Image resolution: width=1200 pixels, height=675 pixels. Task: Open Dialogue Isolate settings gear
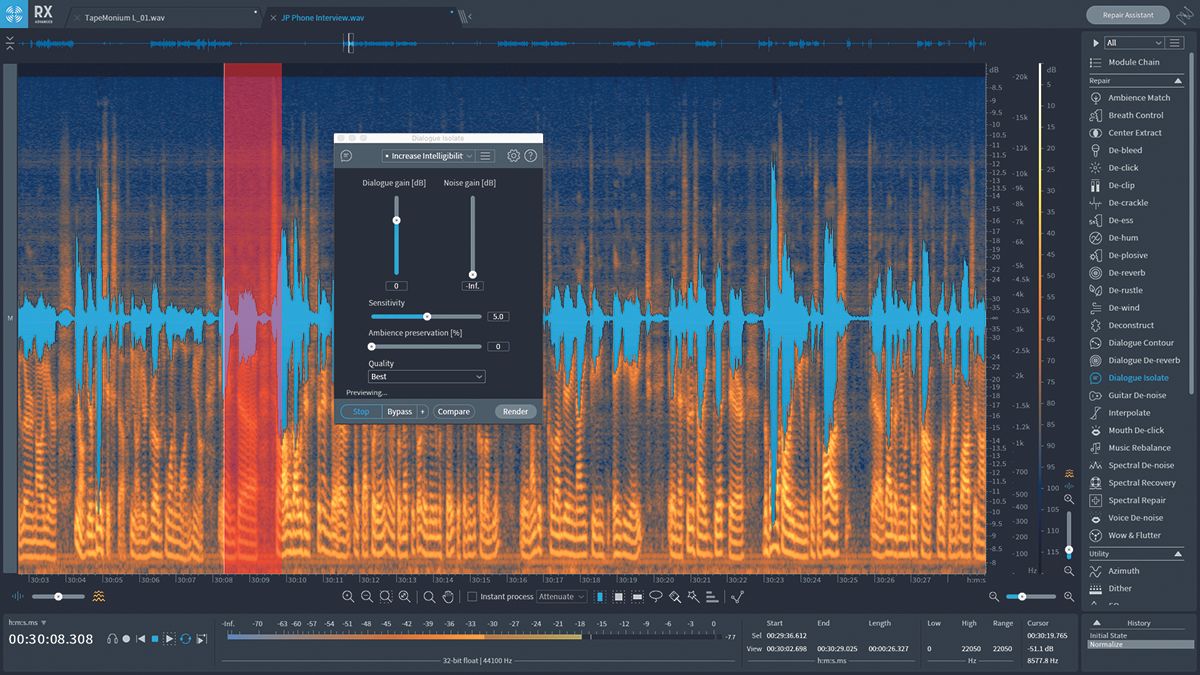(x=513, y=156)
